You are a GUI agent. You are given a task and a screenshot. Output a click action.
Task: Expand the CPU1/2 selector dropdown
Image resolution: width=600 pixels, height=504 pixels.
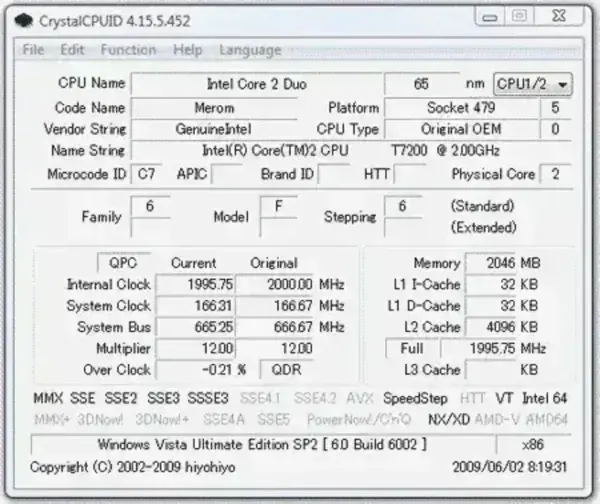[x=533, y=84]
